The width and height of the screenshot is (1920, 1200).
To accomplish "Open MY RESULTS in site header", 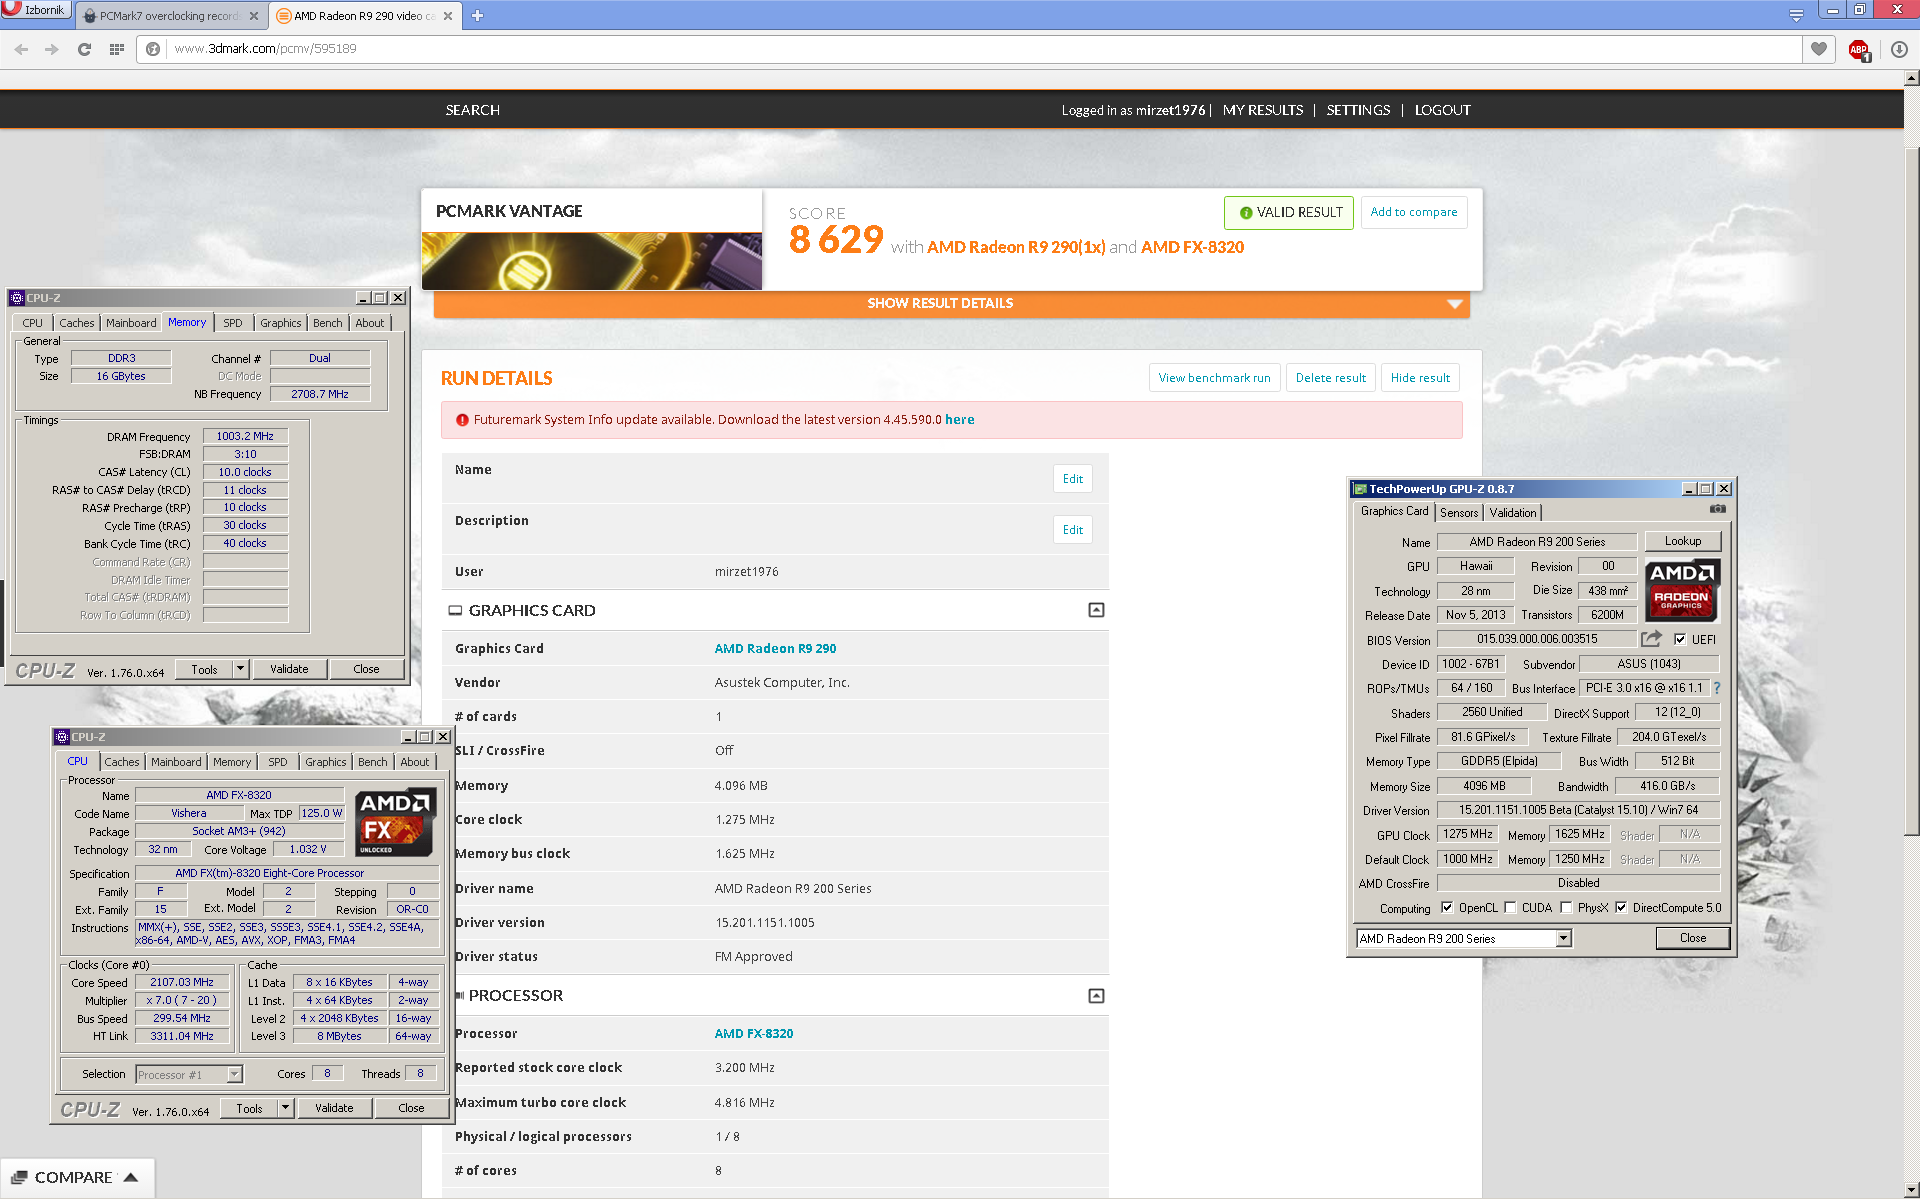I will pos(1263,110).
